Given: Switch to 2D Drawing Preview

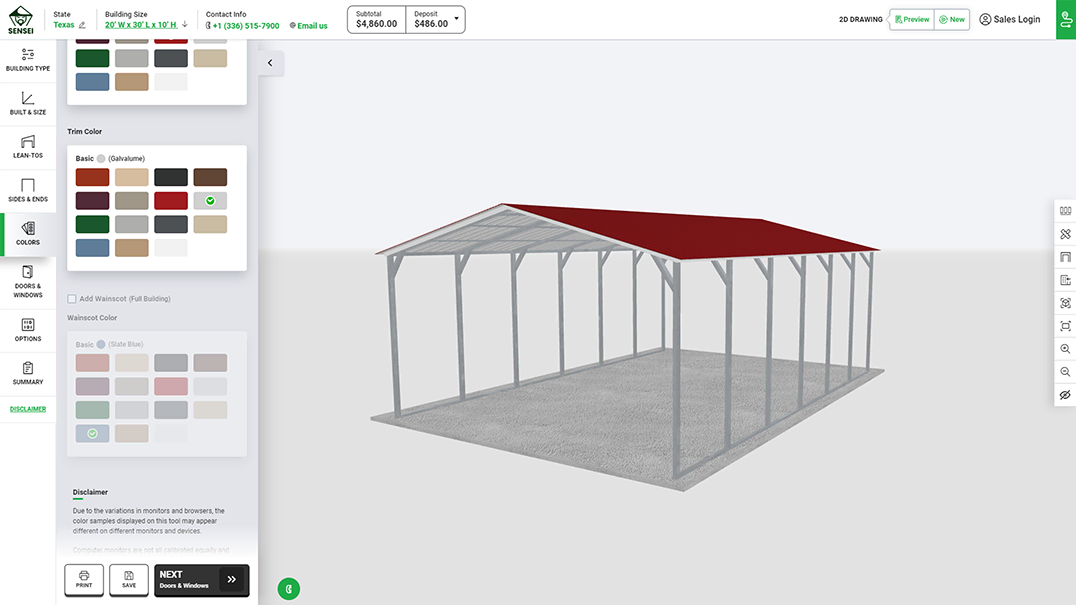Looking at the screenshot, I should click(912, 19).
